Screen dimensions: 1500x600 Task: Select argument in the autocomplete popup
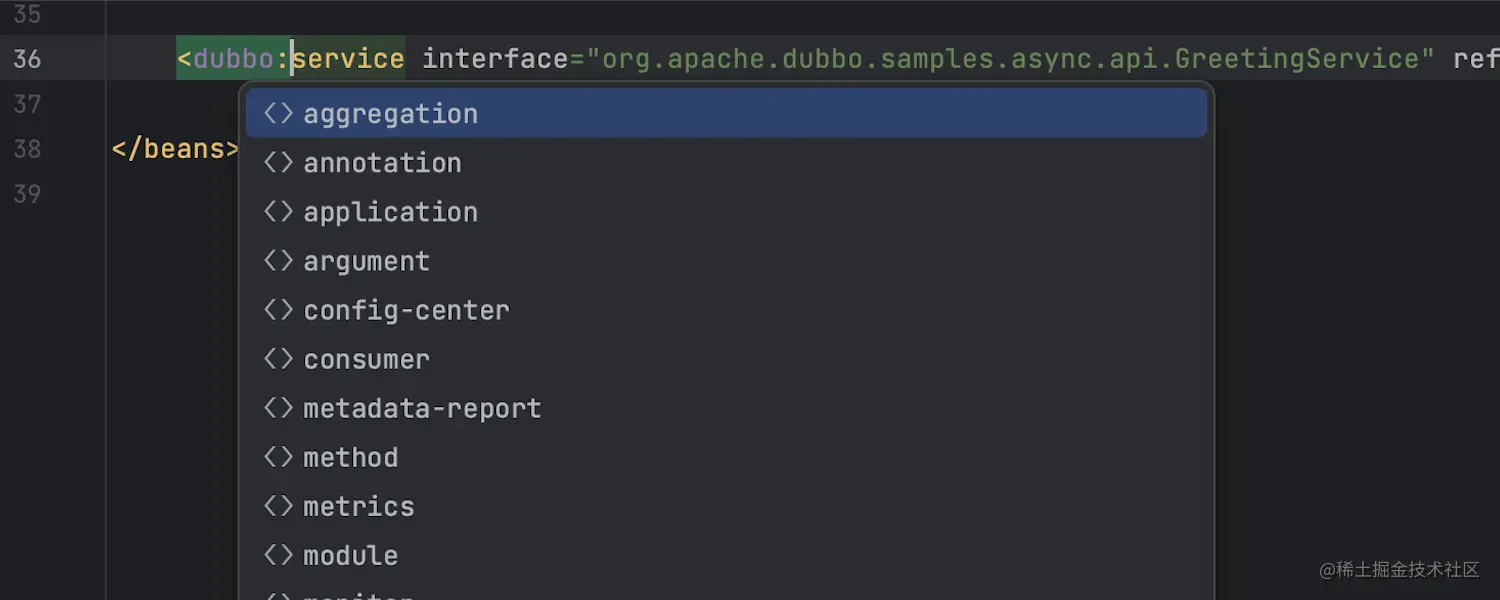[x=366, y=261]
